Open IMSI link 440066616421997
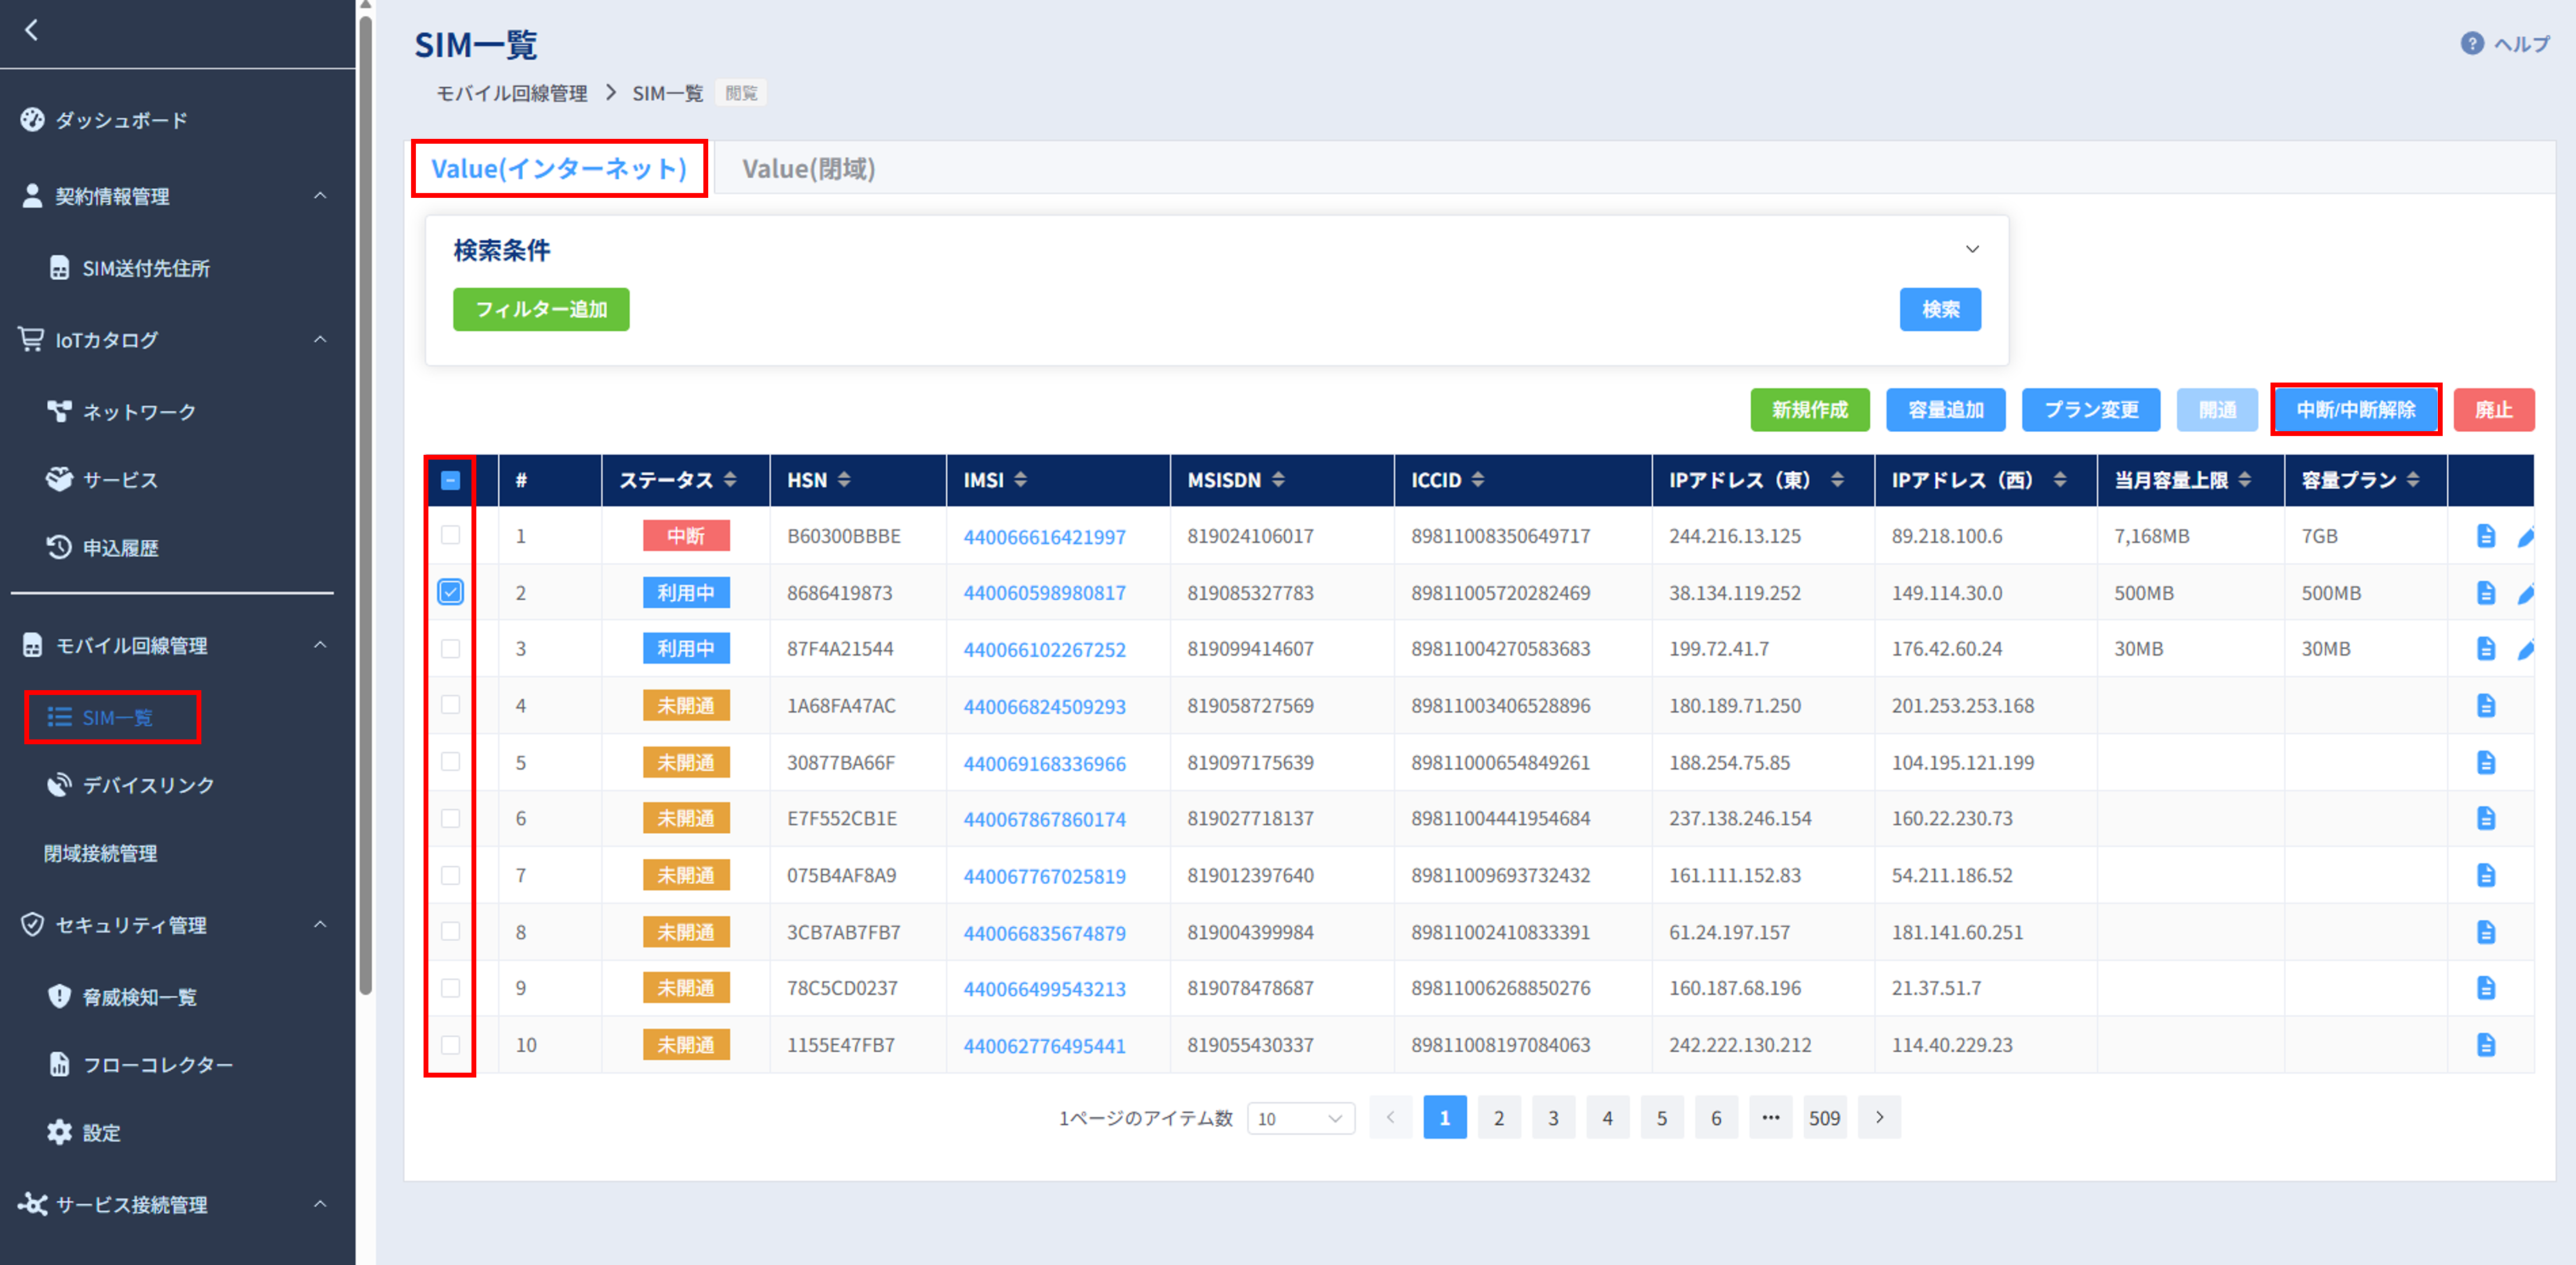This screenshot has height=1265, width=2576. tap(1044, 537)
